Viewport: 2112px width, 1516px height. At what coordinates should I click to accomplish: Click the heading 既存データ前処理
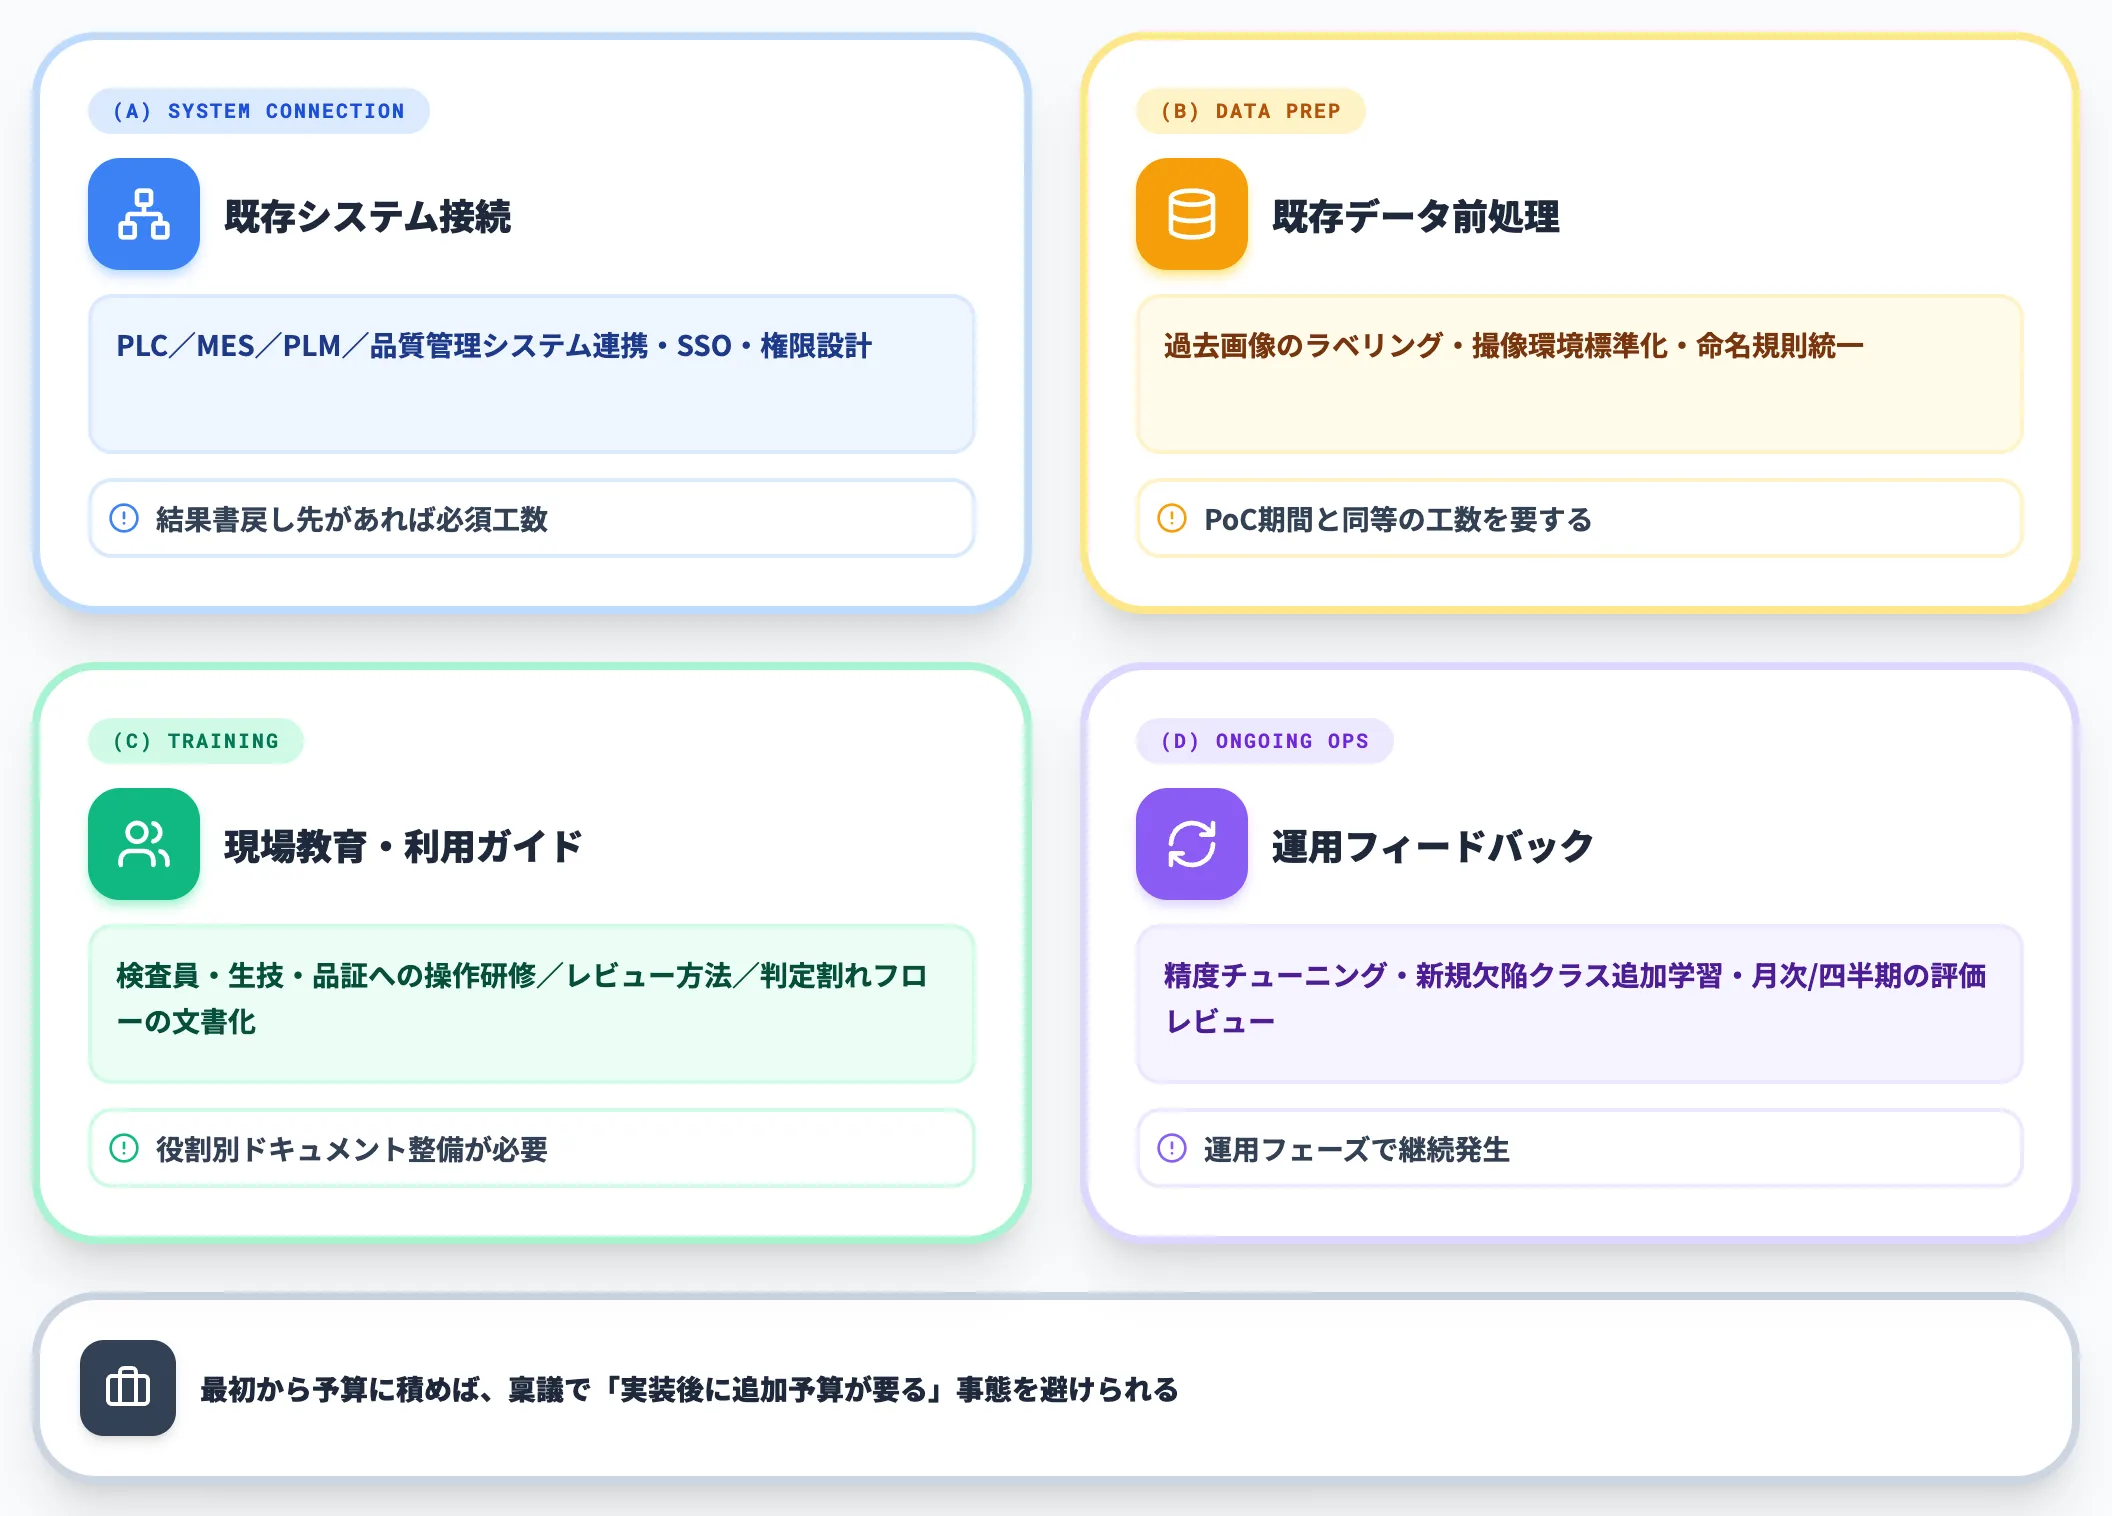click(x=1416, y=216)
